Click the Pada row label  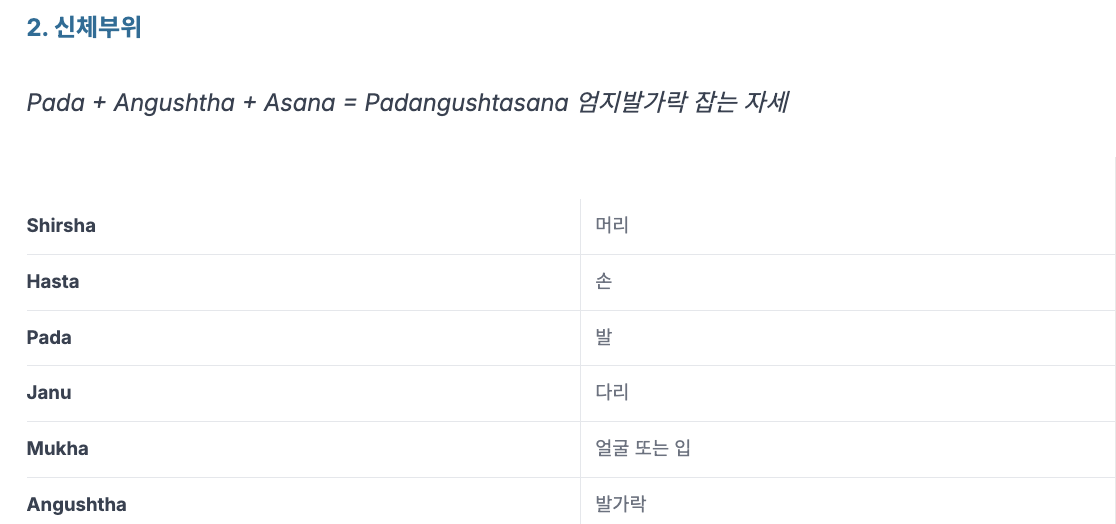(x=49, y=337)
